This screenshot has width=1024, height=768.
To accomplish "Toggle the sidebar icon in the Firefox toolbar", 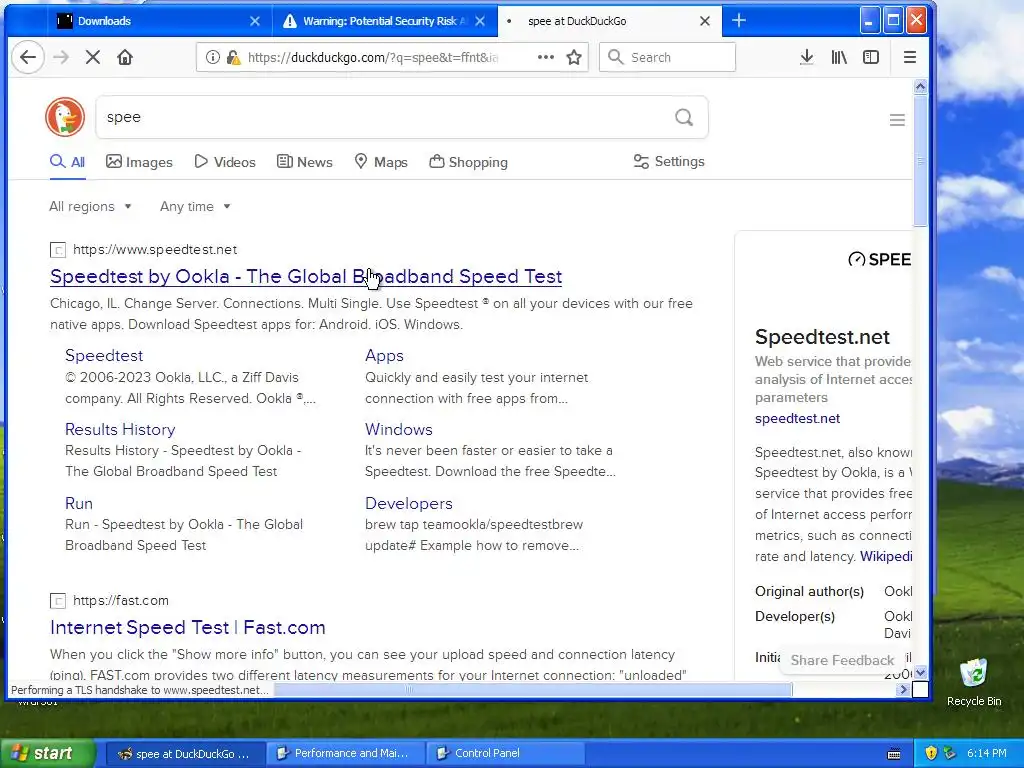I will point(871,57).
